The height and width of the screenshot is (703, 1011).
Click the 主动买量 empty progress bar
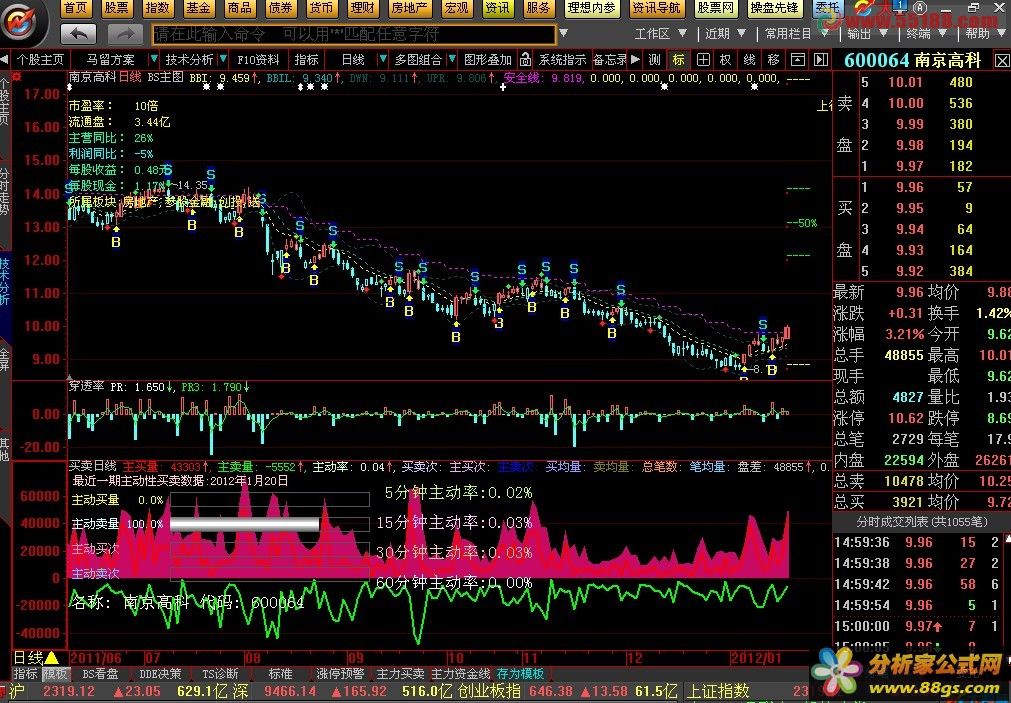tap(270, 500)
